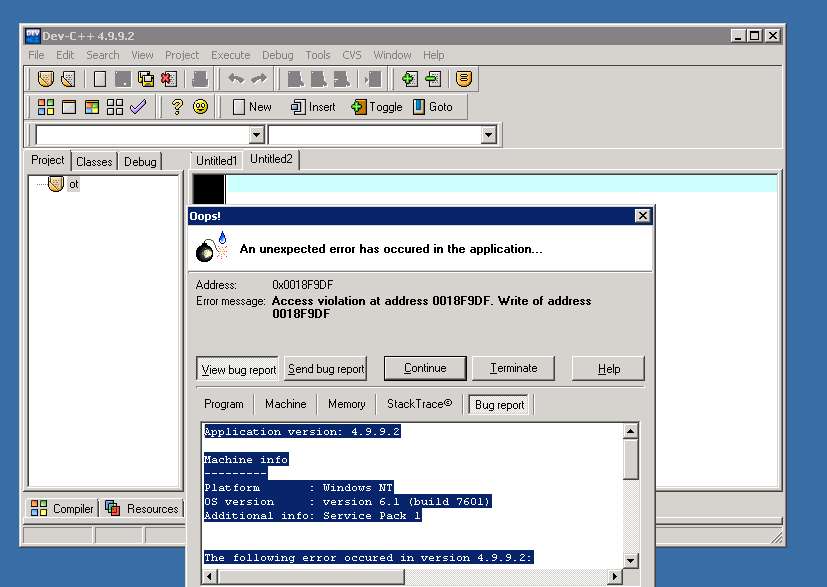Click the View bug report button

click(x=237, y=369)
